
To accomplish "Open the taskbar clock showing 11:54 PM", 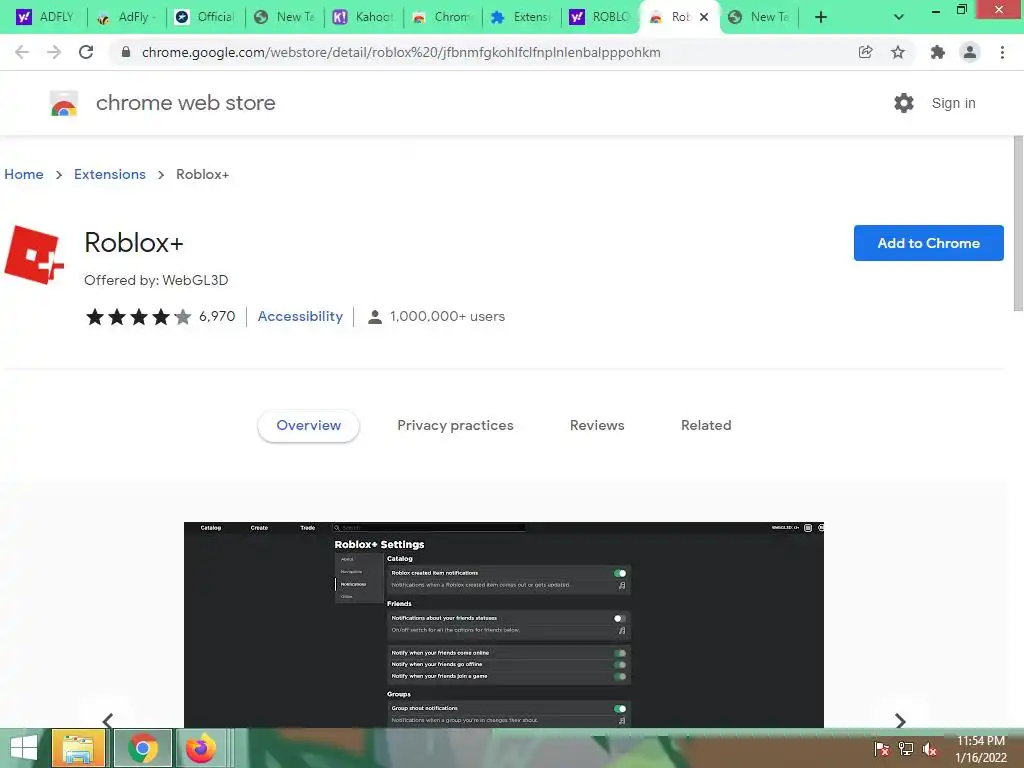I will click(x=981, y=749).
